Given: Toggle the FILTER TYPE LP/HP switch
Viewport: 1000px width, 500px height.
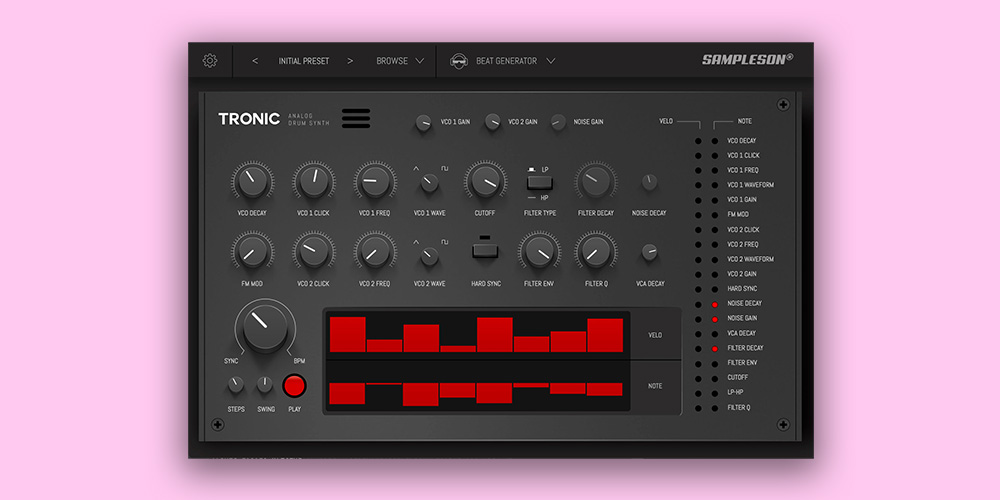Looking at the screenshot, I should tap(540, 183).
